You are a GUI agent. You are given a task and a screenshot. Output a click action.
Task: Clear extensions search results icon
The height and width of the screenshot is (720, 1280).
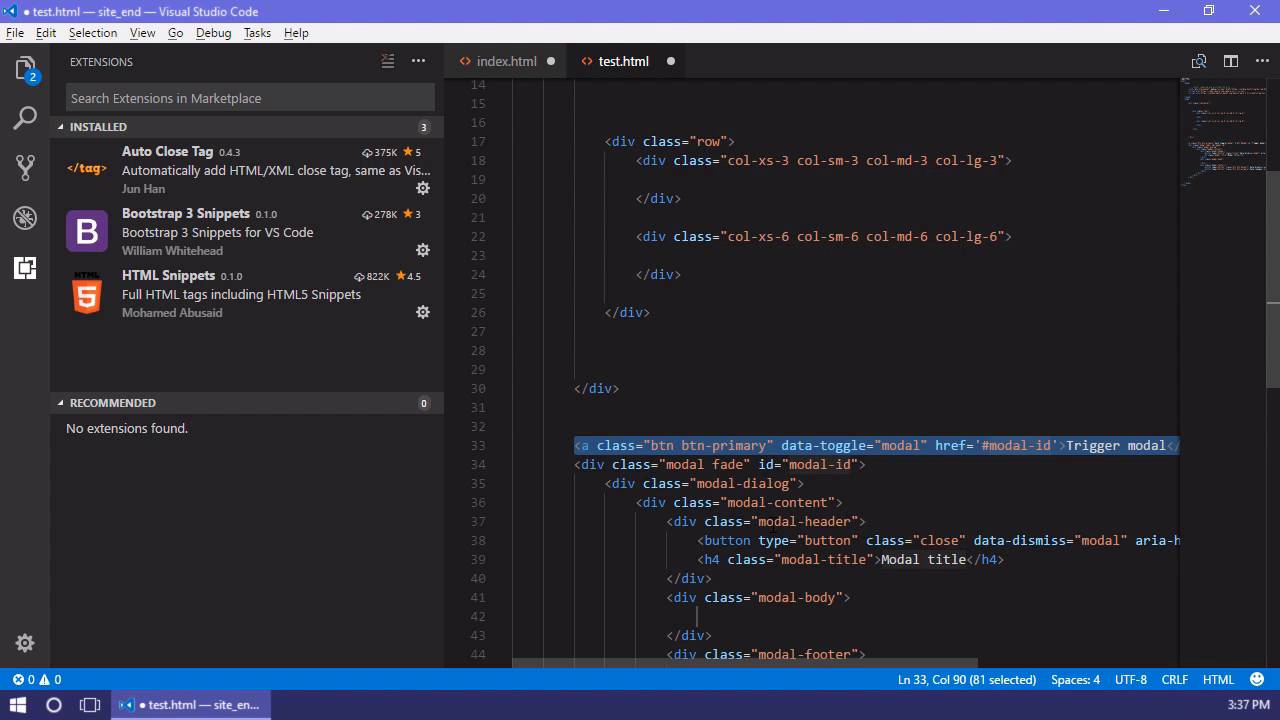[388, 62]
